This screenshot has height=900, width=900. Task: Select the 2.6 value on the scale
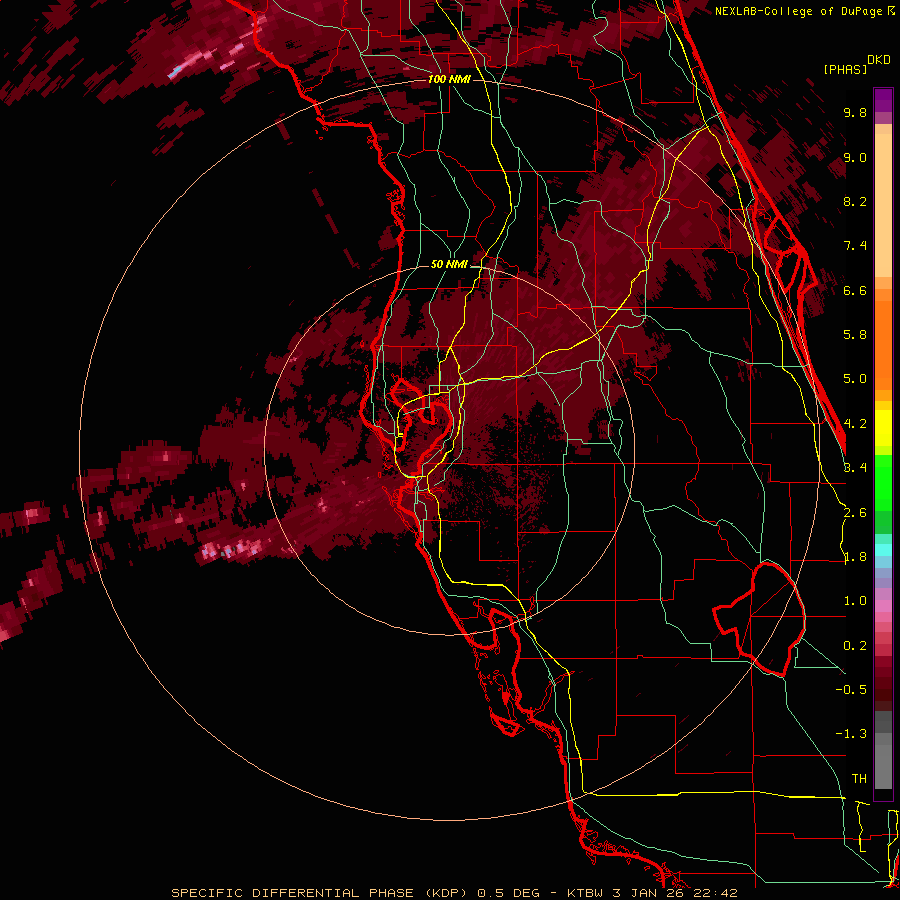coord(855,513)
